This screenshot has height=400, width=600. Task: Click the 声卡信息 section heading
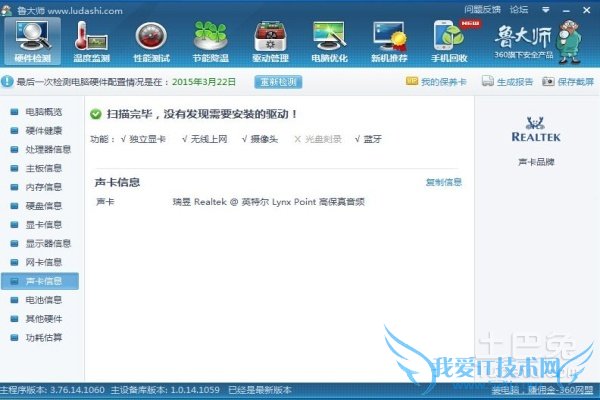pos(117,182)
